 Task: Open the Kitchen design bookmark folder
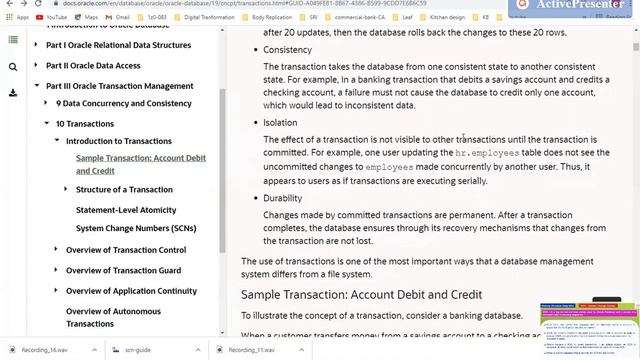442,17
